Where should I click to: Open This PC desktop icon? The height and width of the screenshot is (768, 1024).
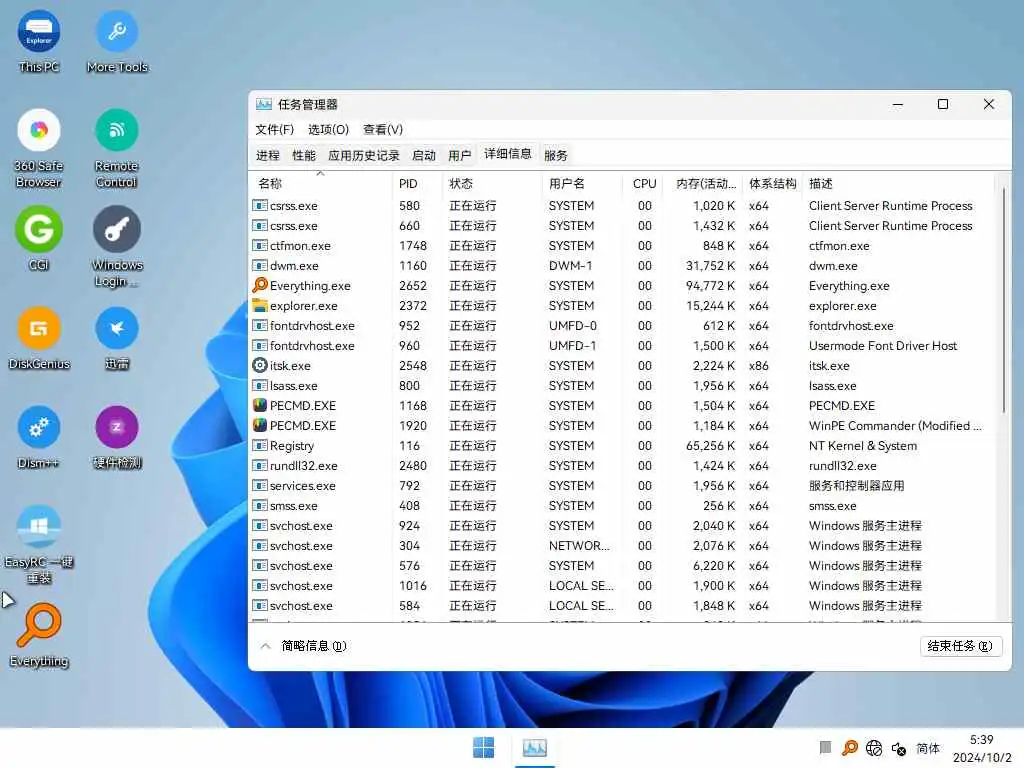(39, 42)
